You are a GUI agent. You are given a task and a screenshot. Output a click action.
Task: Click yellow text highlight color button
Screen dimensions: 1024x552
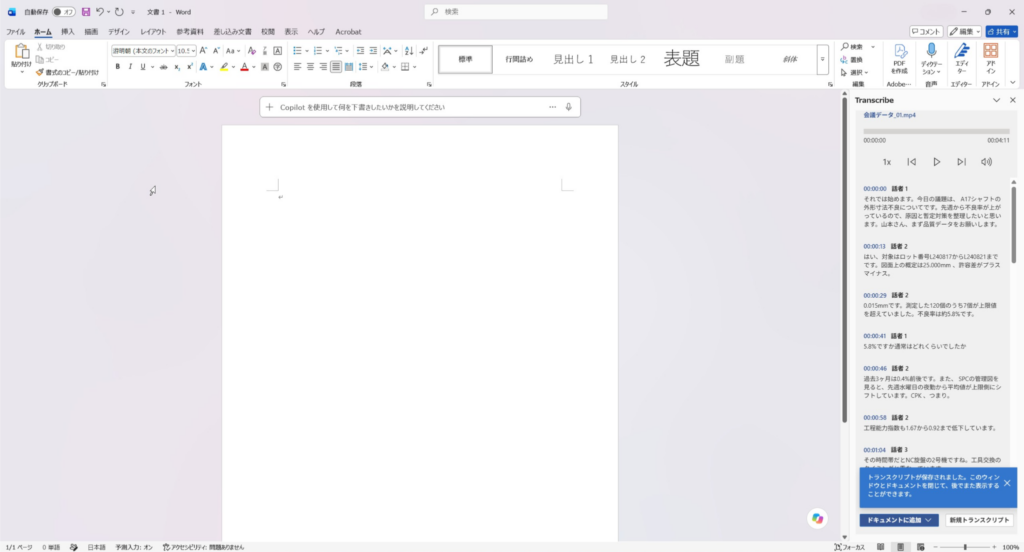[x=224, y=67]
